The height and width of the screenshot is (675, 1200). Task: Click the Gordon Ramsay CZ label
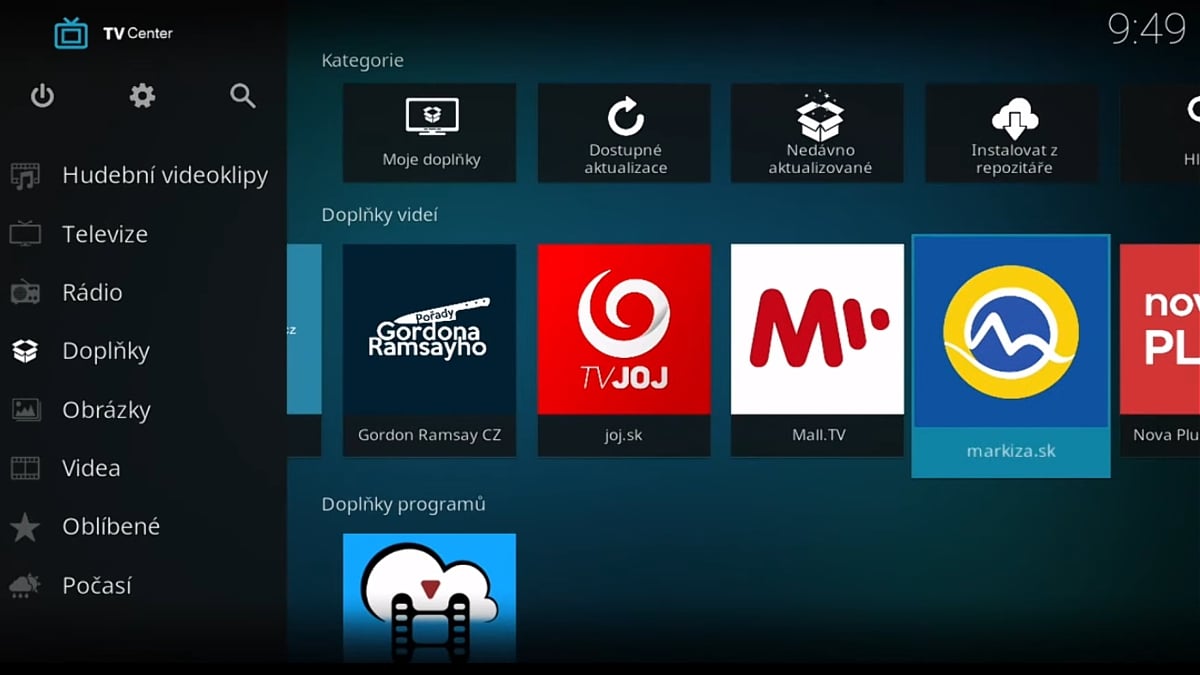[x=430, y=435]
